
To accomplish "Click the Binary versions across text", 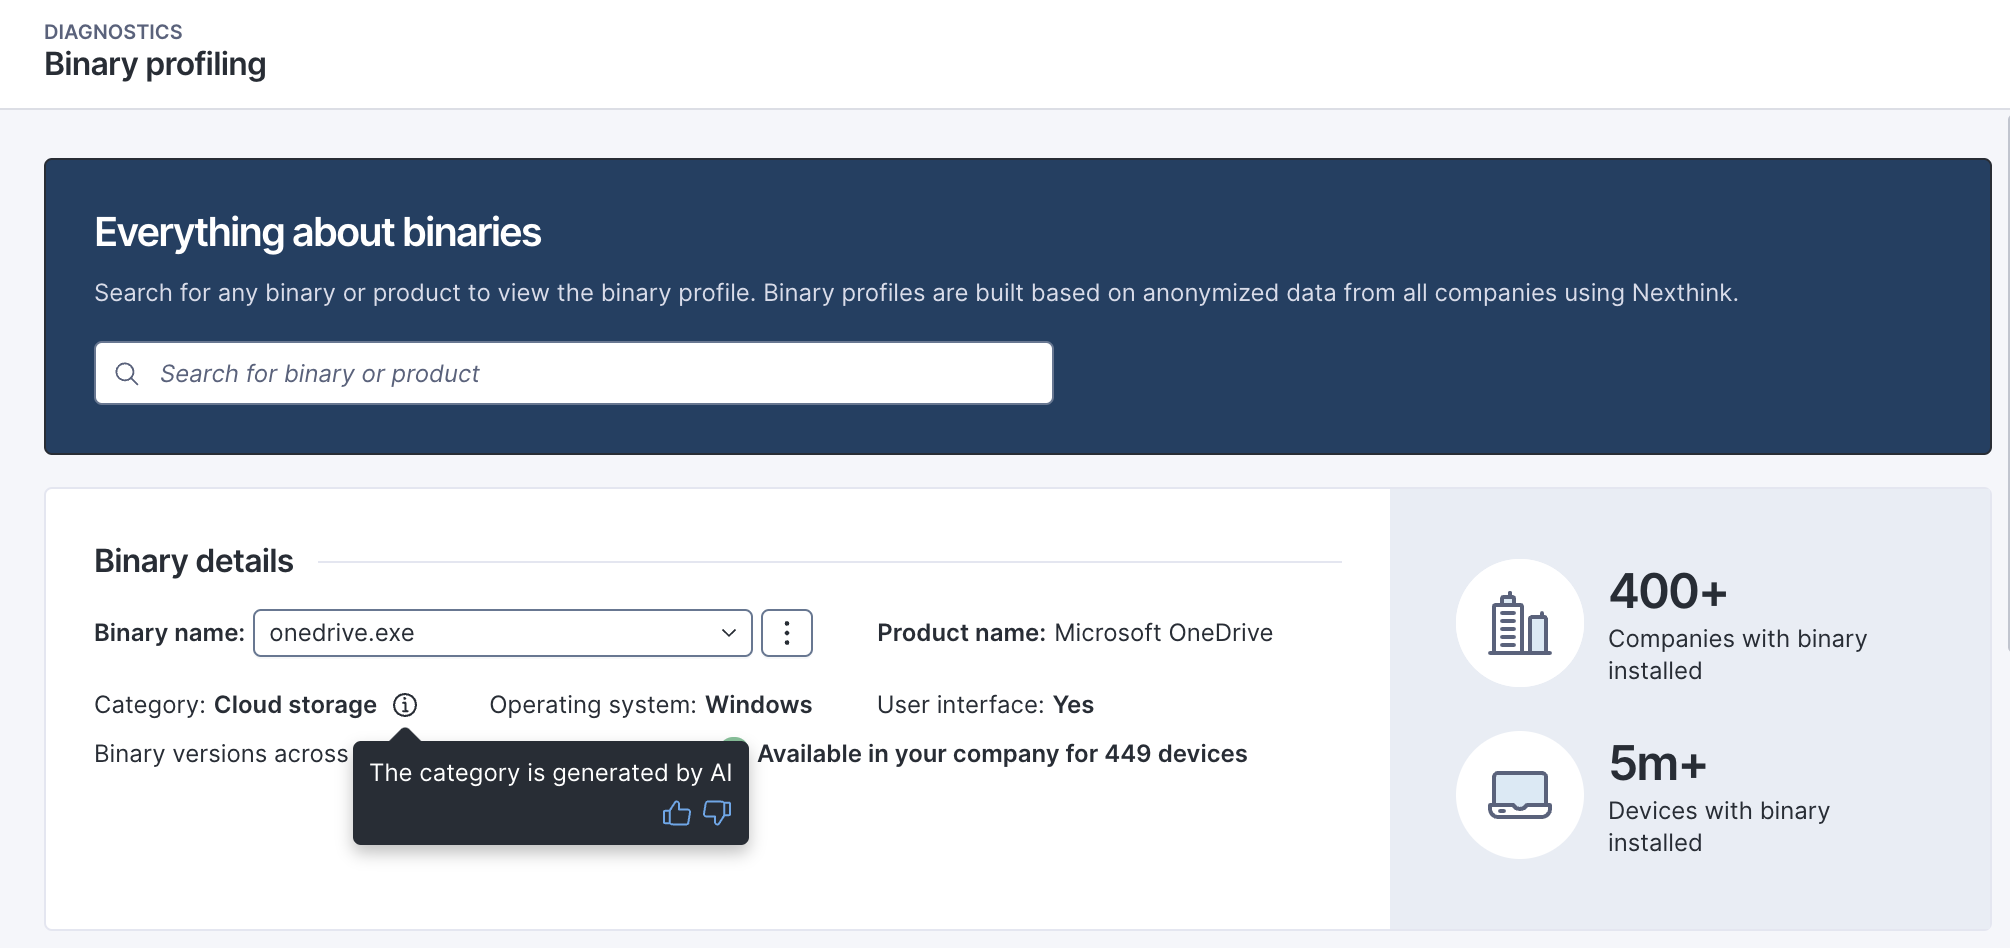I will tap(221, 754).
